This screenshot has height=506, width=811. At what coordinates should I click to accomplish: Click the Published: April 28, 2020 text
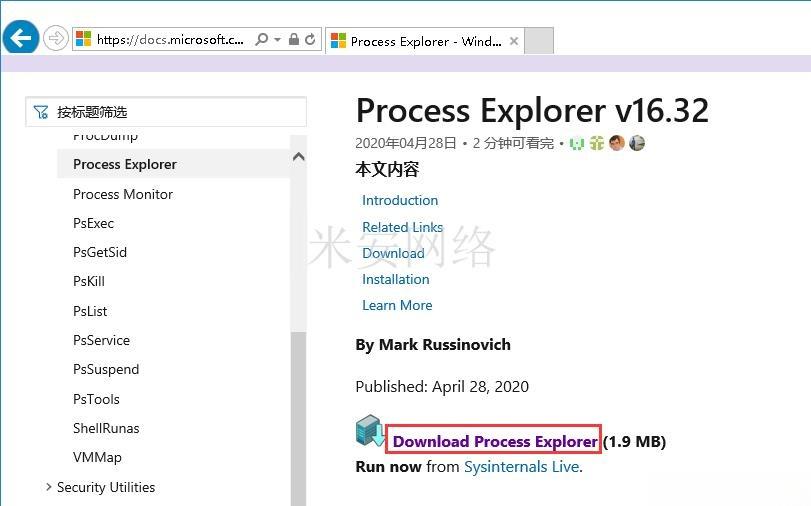(x=442, y=386)
